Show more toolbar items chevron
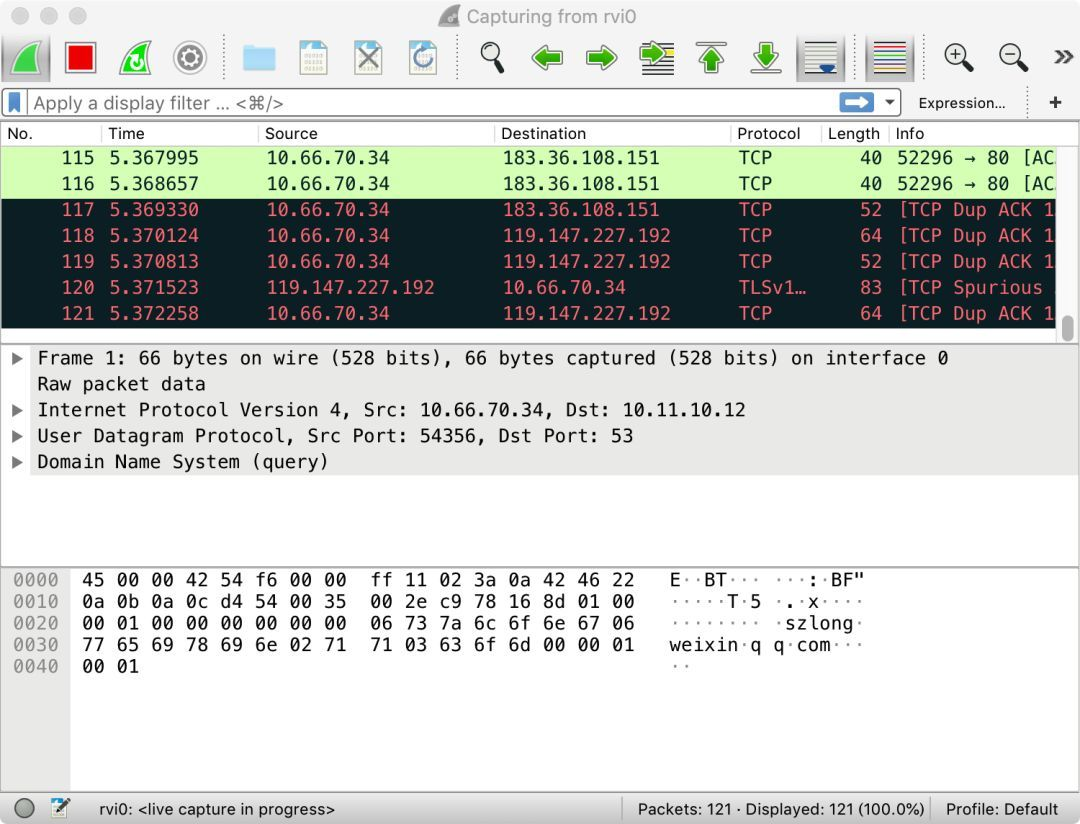The width and height of the screenshot is (1080, 824). 1063,57
